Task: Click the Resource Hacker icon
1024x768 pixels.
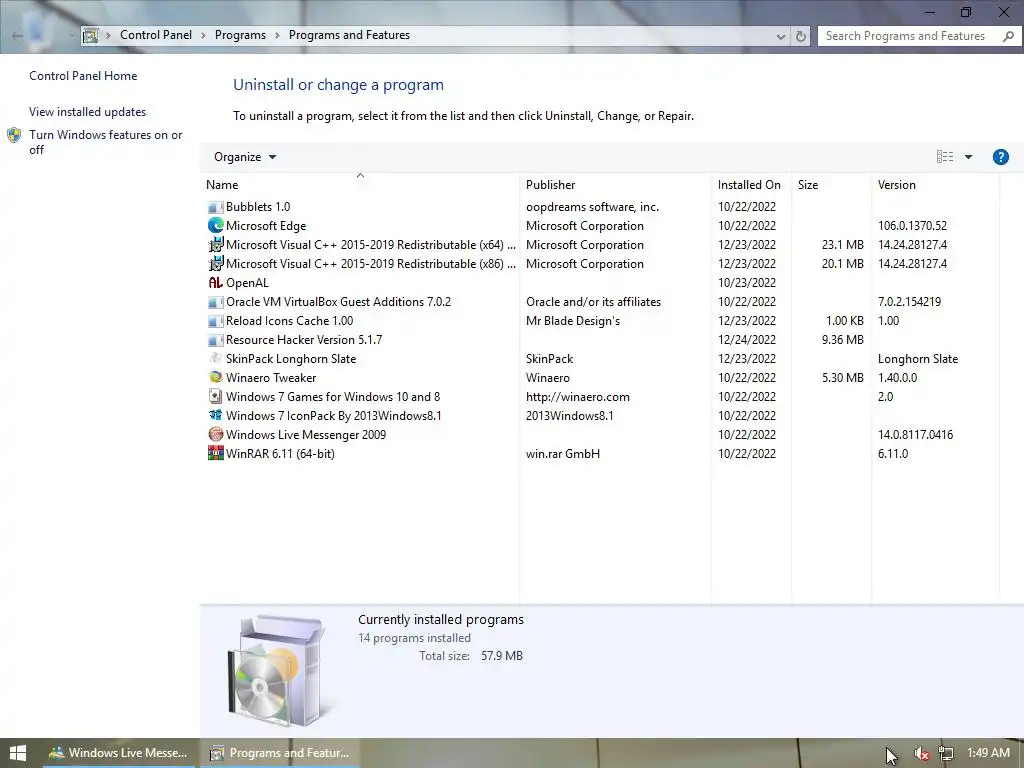Action: 216,340
